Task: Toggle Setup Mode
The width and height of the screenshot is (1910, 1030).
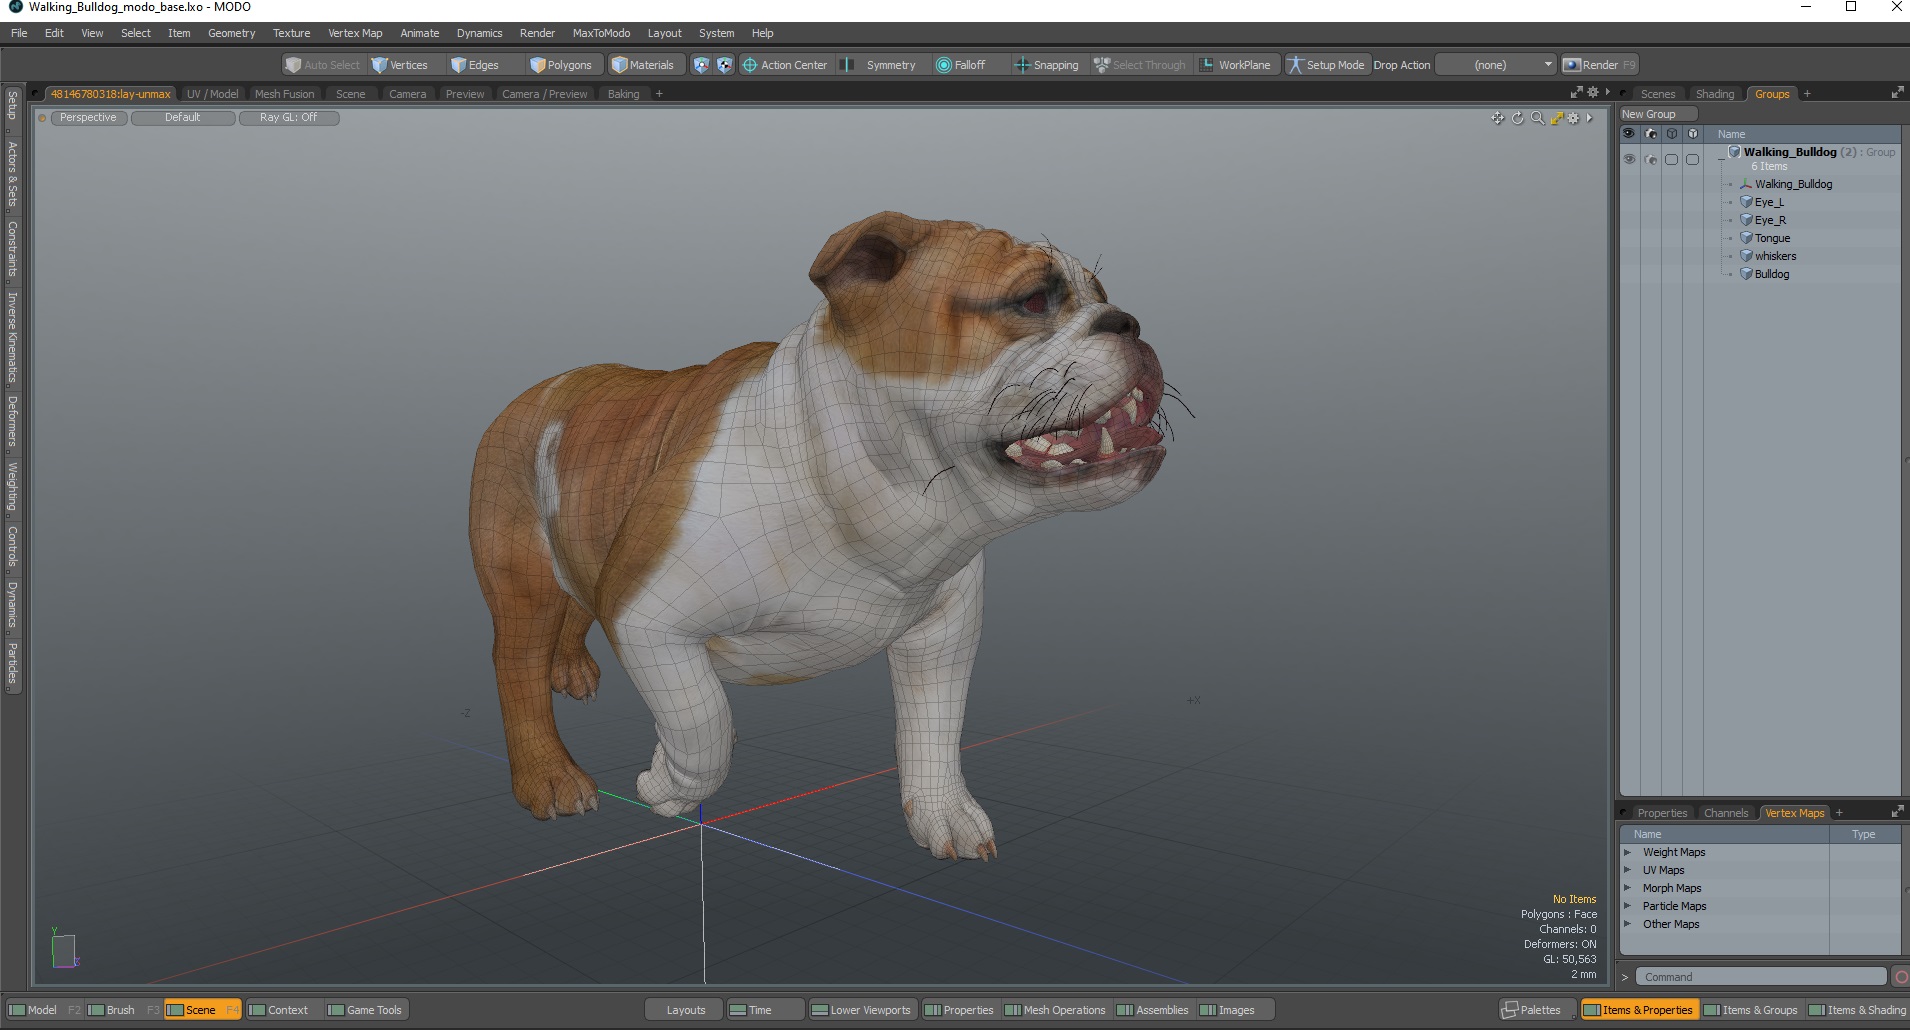Action: coord(1327,65)
